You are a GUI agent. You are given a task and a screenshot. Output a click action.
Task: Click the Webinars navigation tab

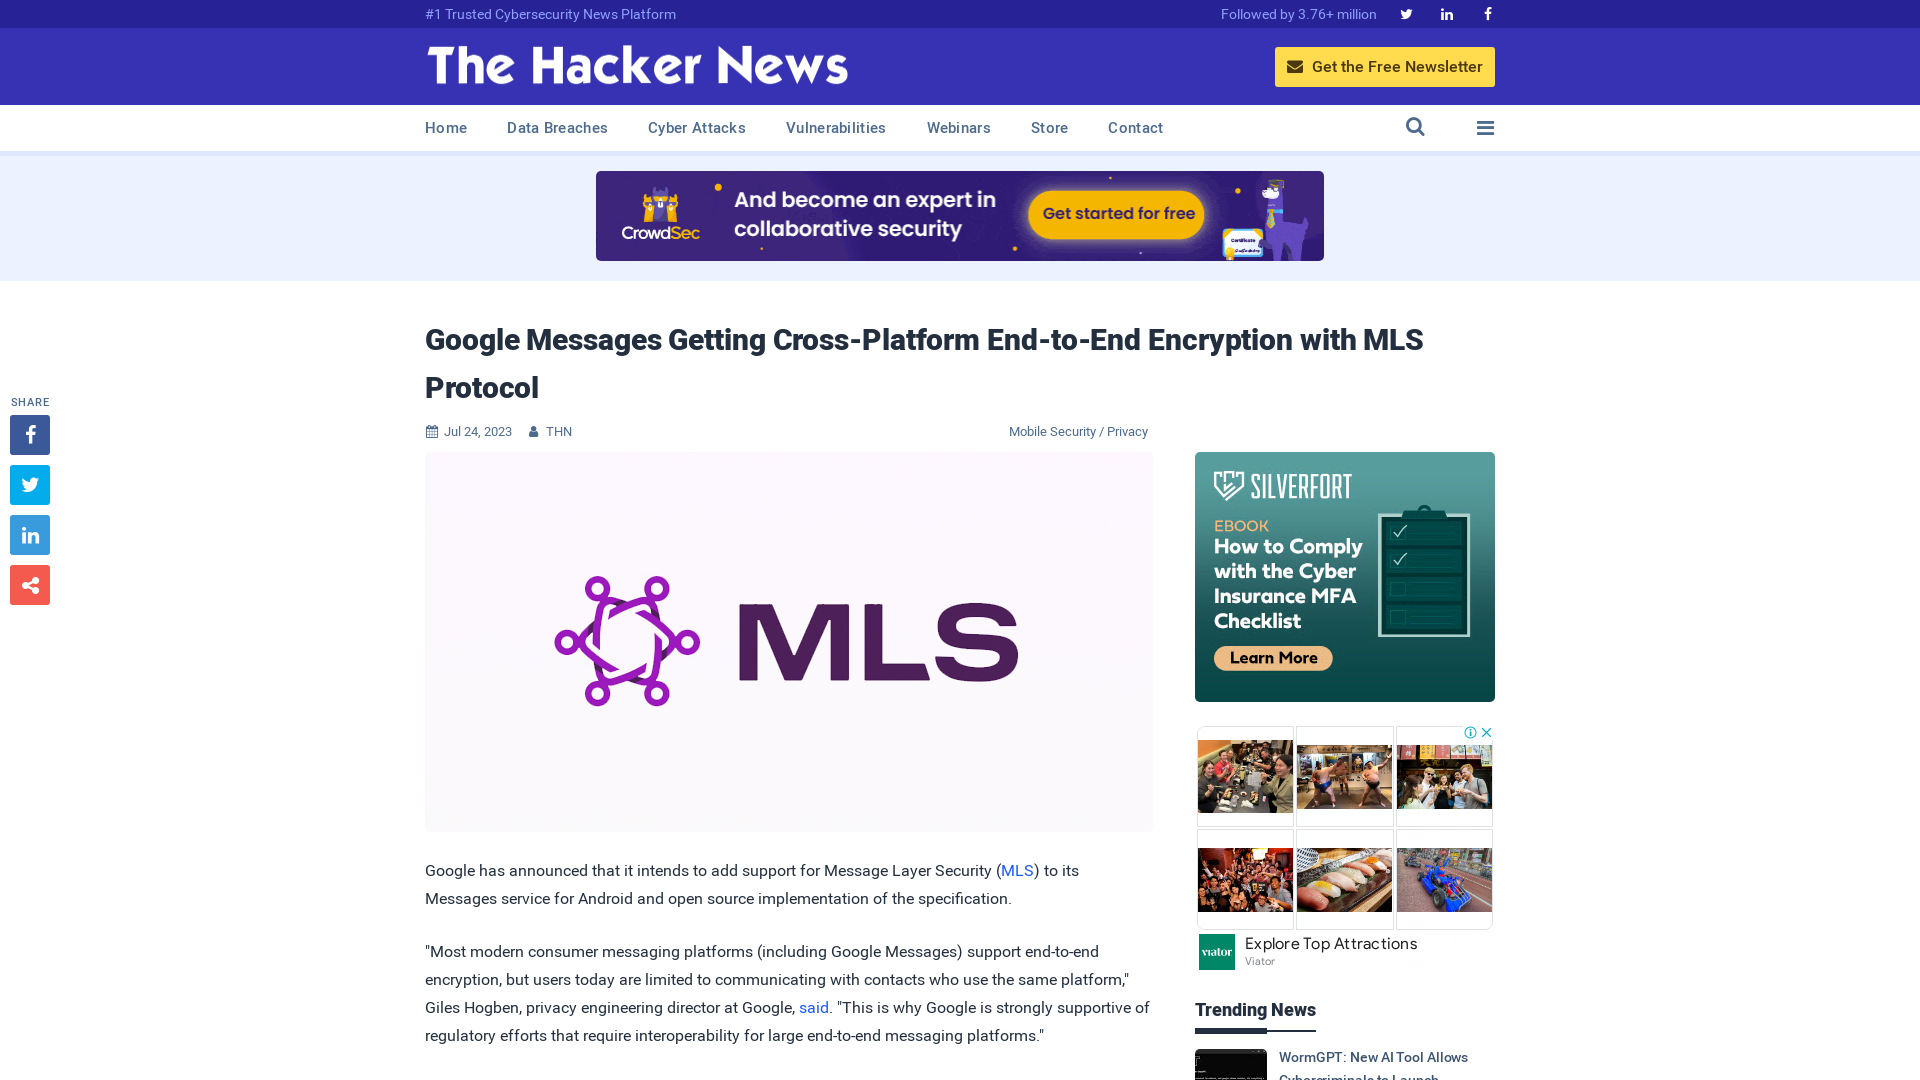pos(959,128)
